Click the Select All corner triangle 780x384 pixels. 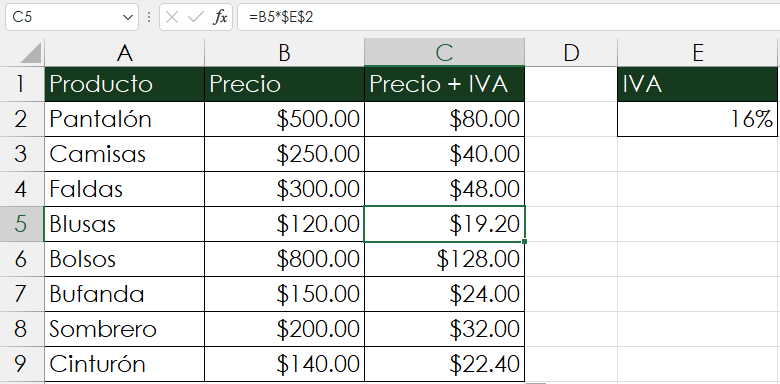click(x=31, y=53)
